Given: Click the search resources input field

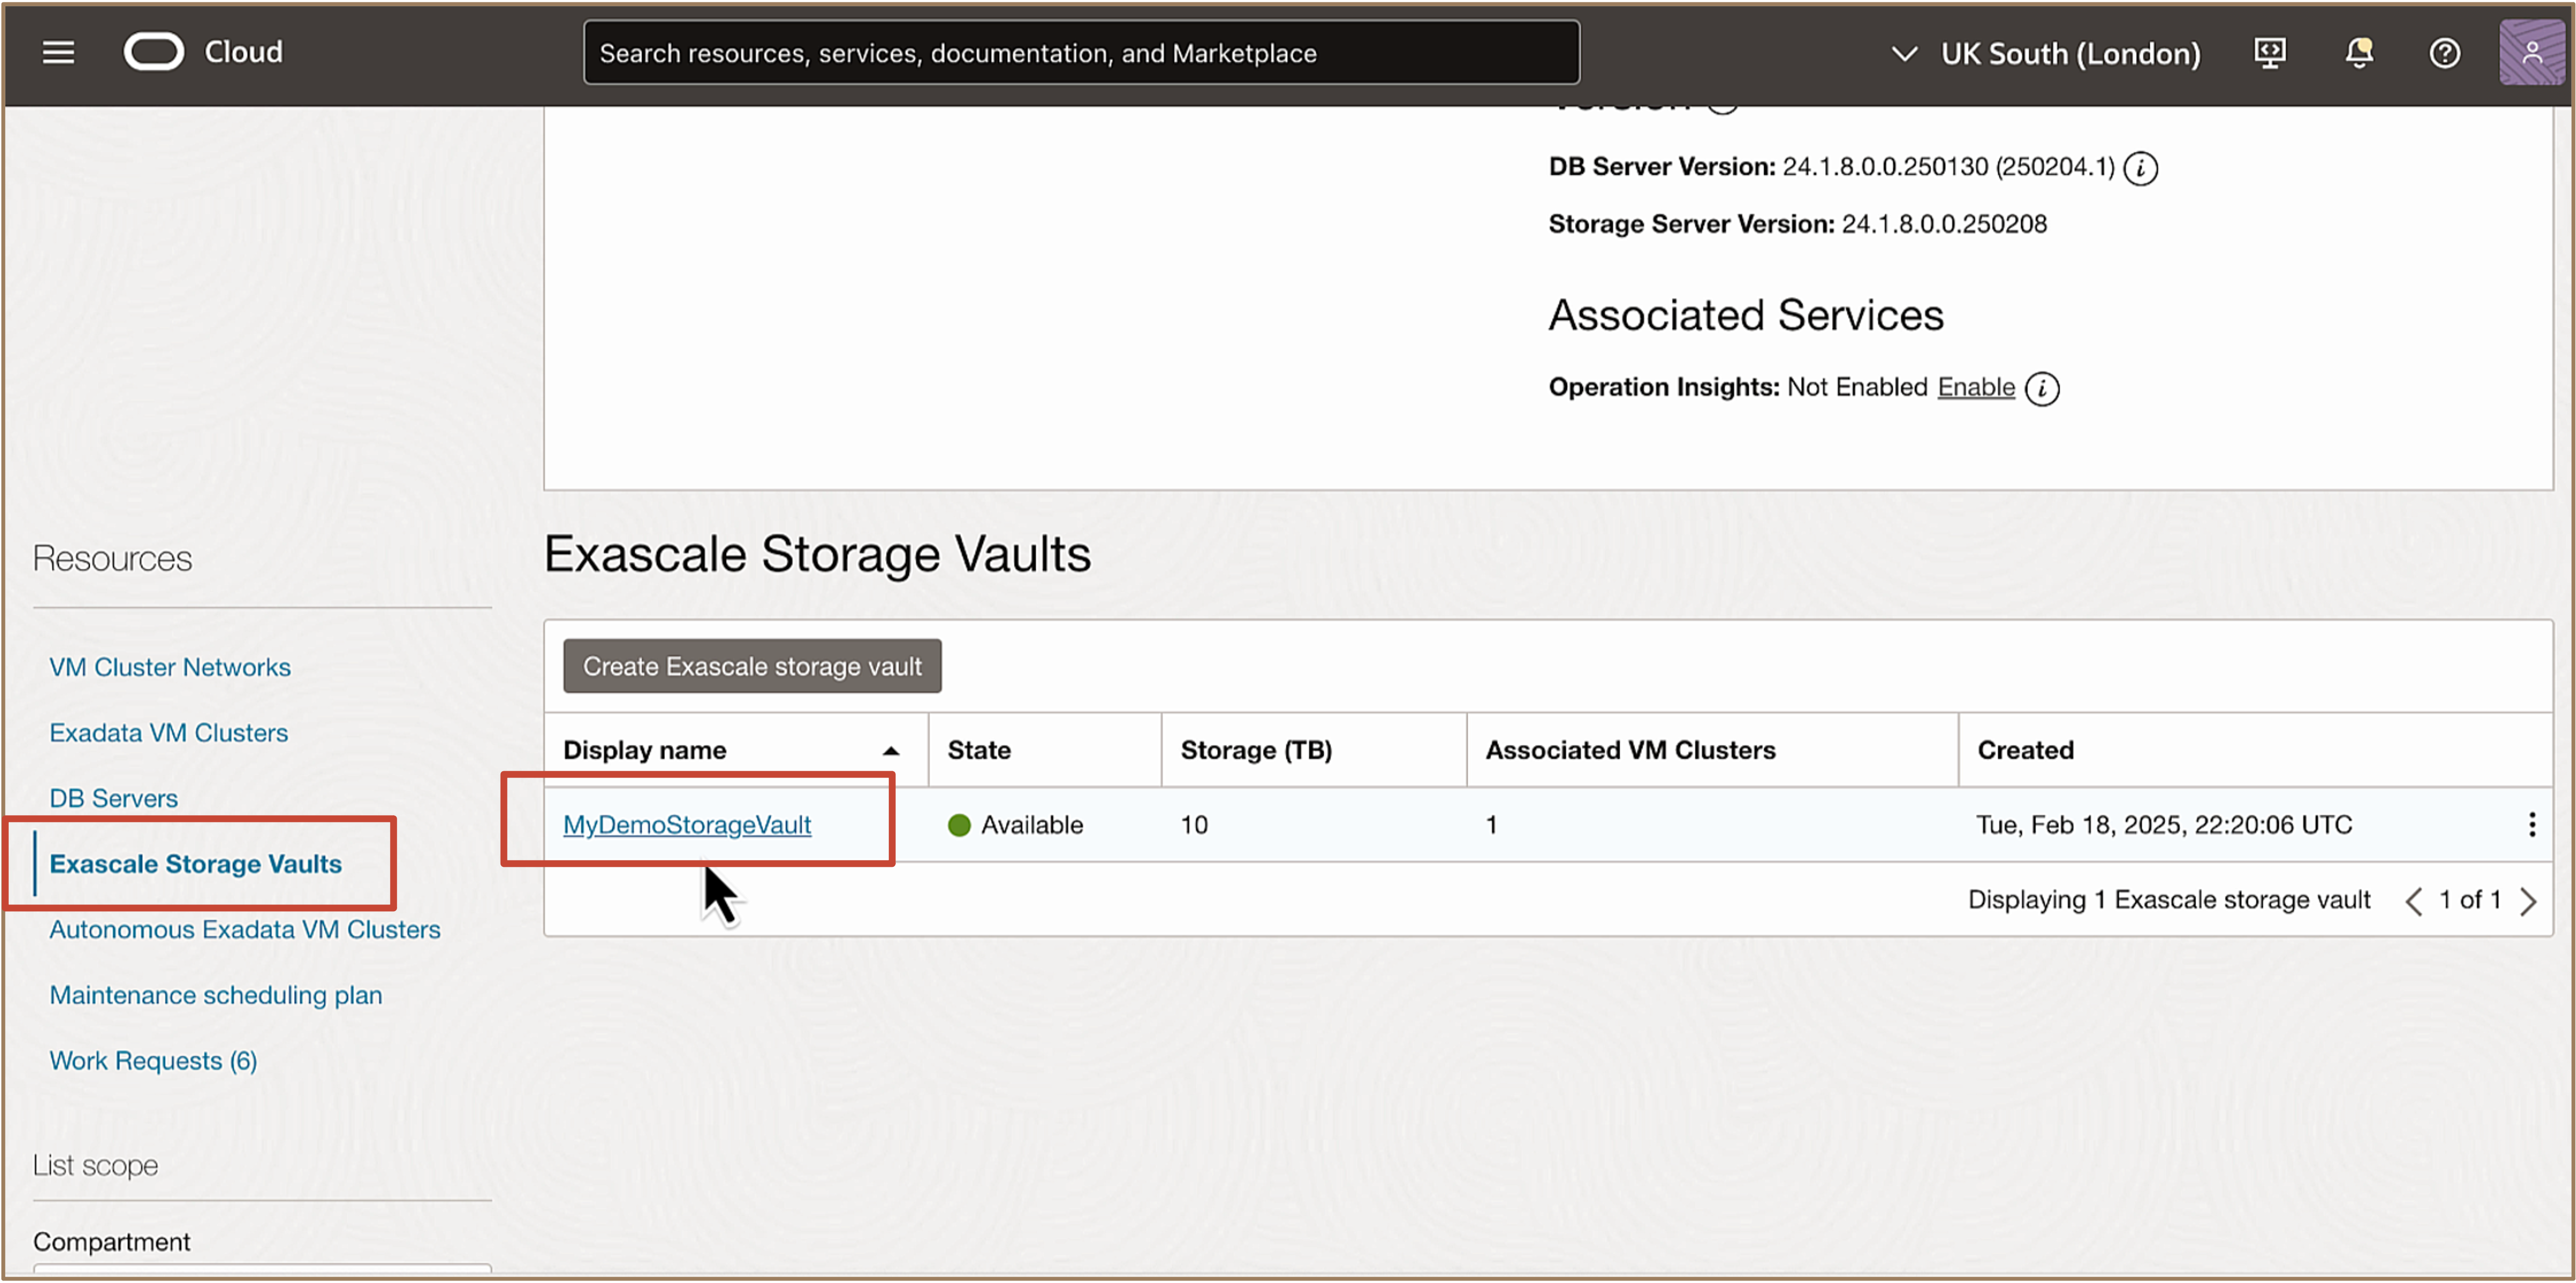Looking at the screenshot, I should pos(1080,53).
